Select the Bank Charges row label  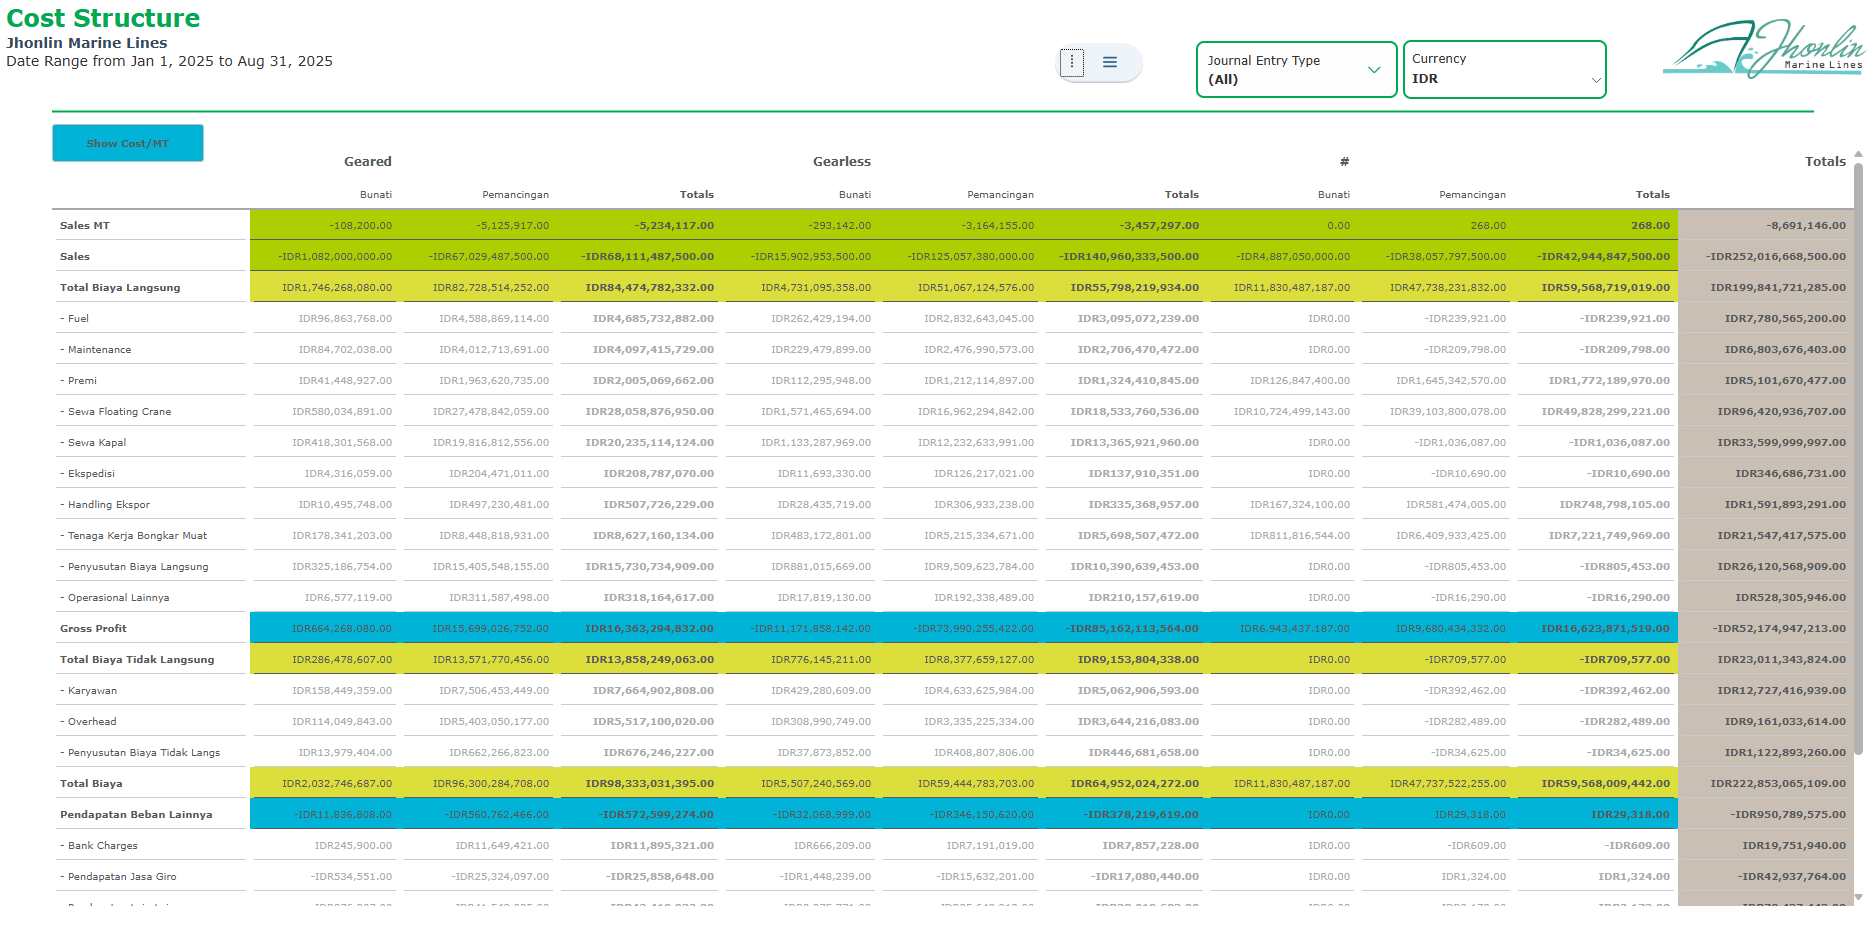tap(98, 846)
